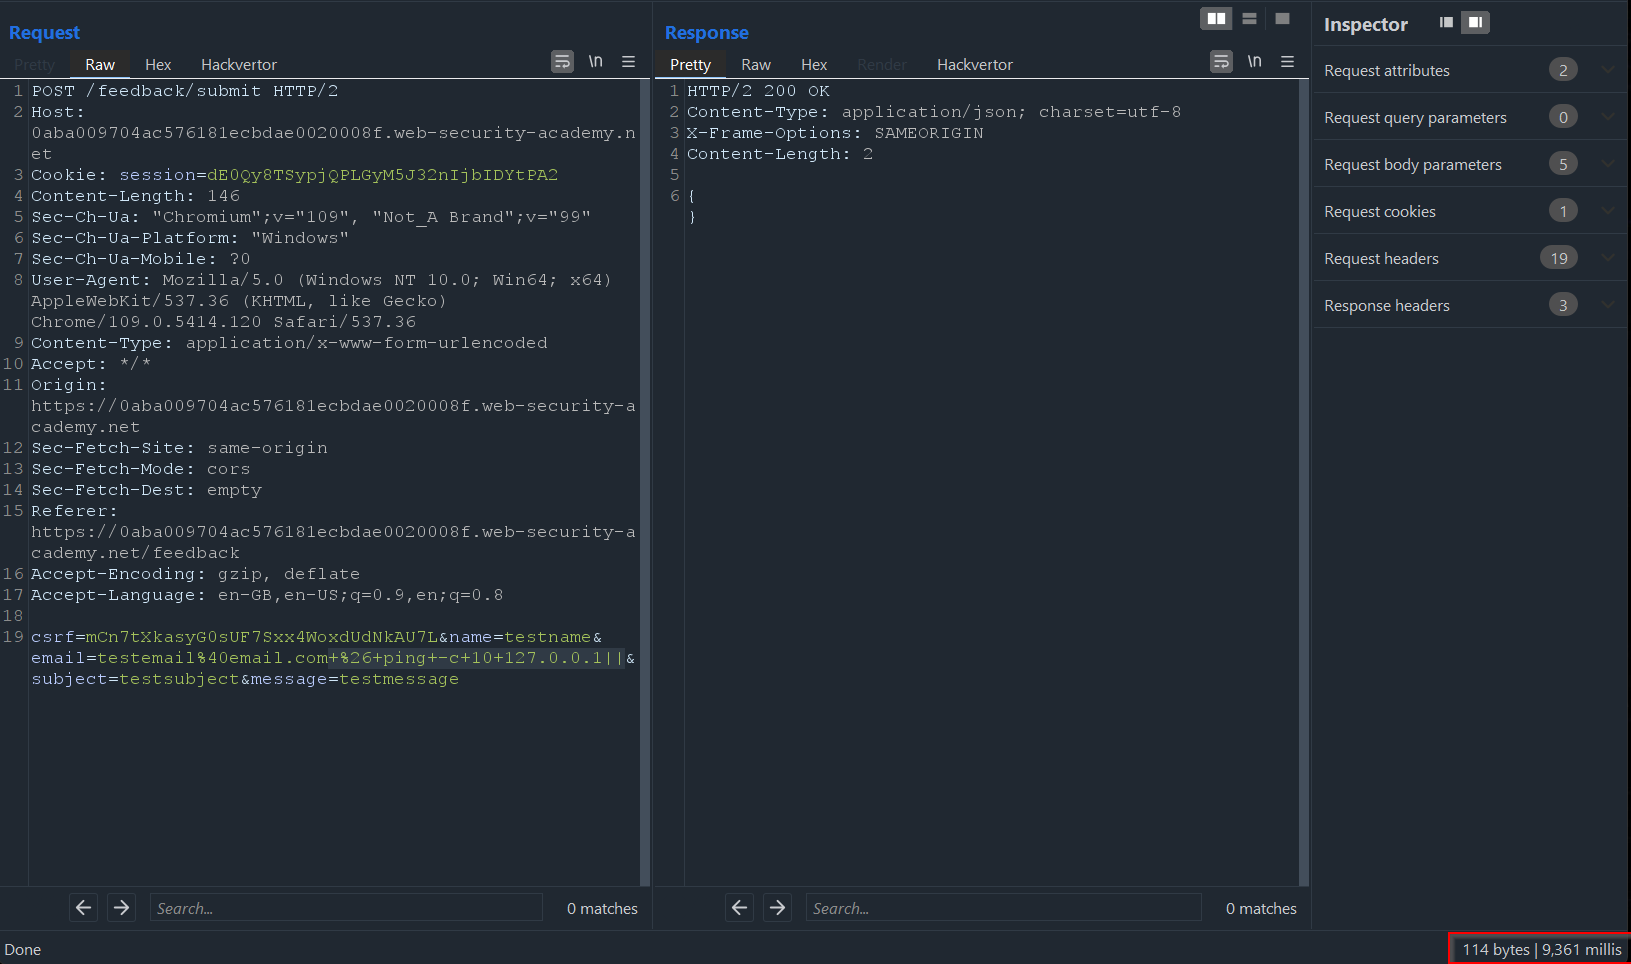Image resolution: width=1631 pixels, height=964 pixels.
Task: Select the Request Hex tab
Action: point(158,64)
